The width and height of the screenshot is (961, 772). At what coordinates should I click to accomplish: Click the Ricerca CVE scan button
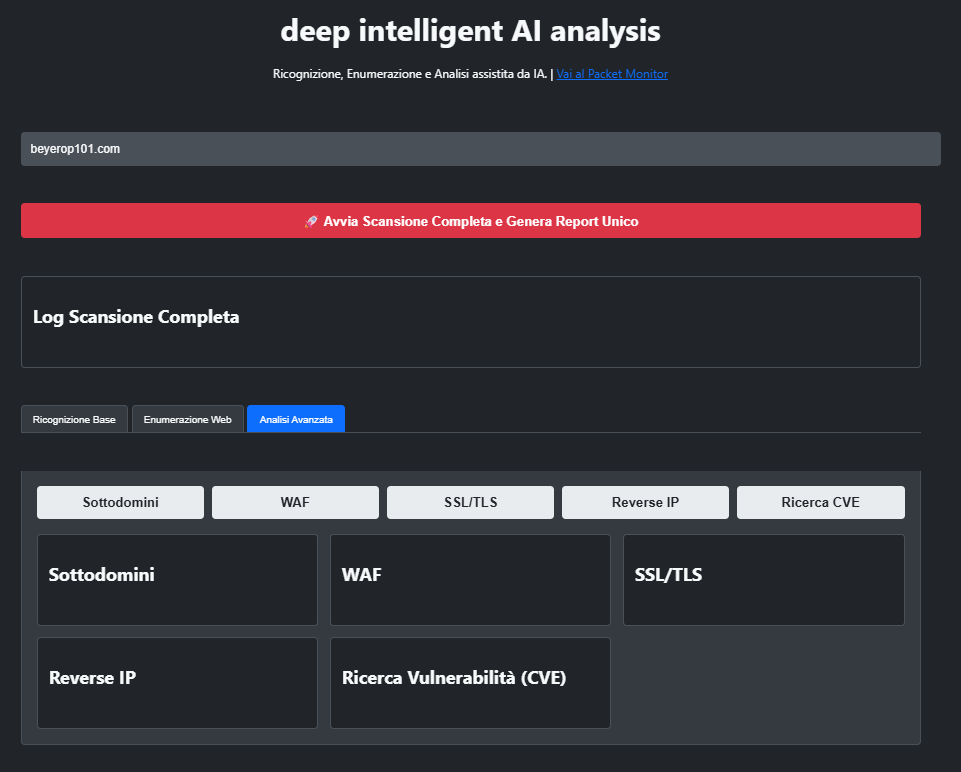point(820,502)
